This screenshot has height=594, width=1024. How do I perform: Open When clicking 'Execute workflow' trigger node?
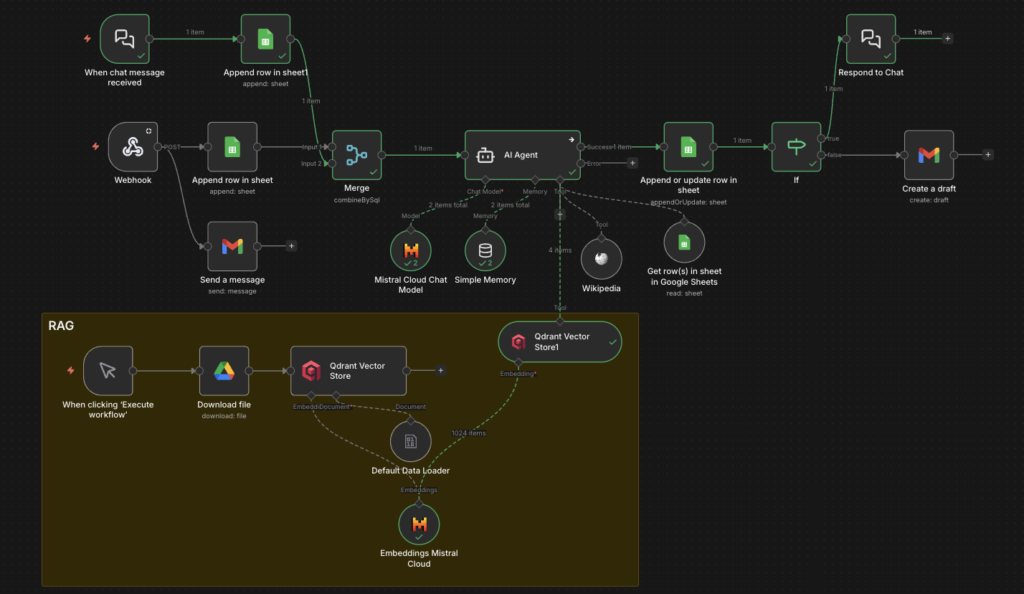(108, 371)
